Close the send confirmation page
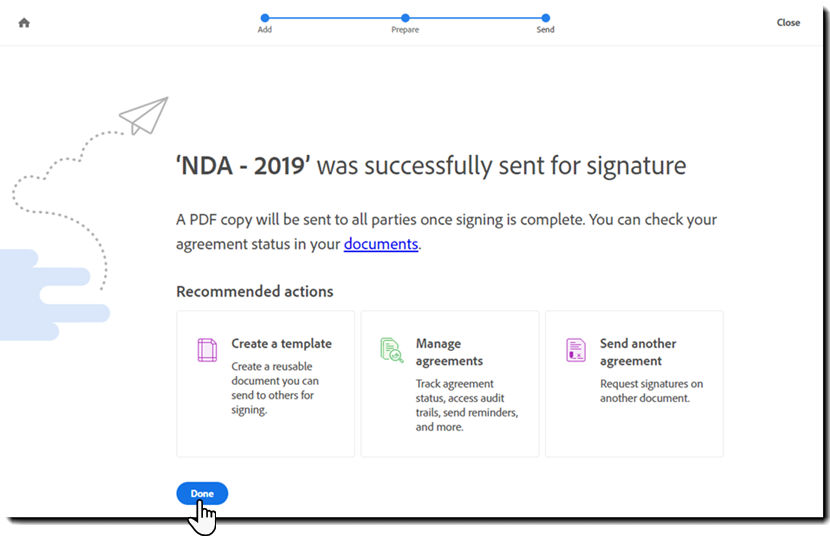This screenshot has width=830, height=536. point(788,22)
